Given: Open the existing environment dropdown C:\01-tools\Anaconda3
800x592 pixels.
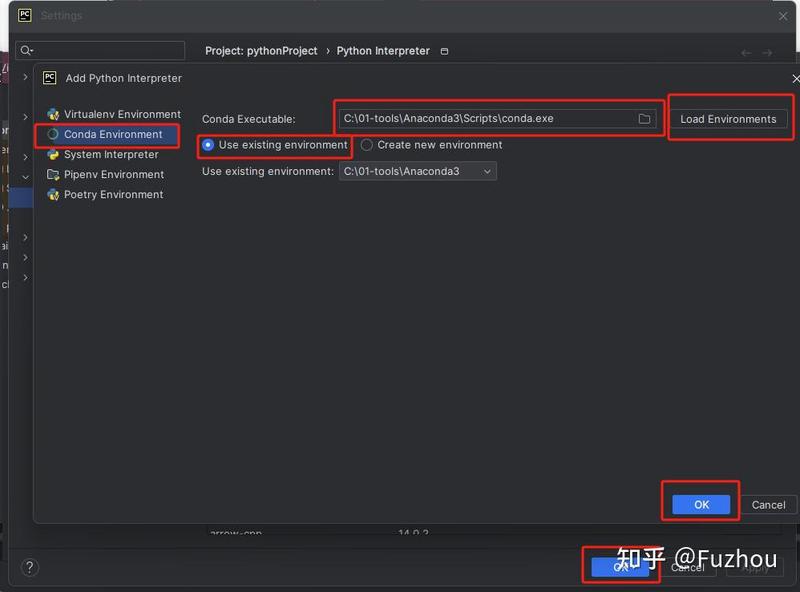Looking at the screenshot, I should click(417, 171).
